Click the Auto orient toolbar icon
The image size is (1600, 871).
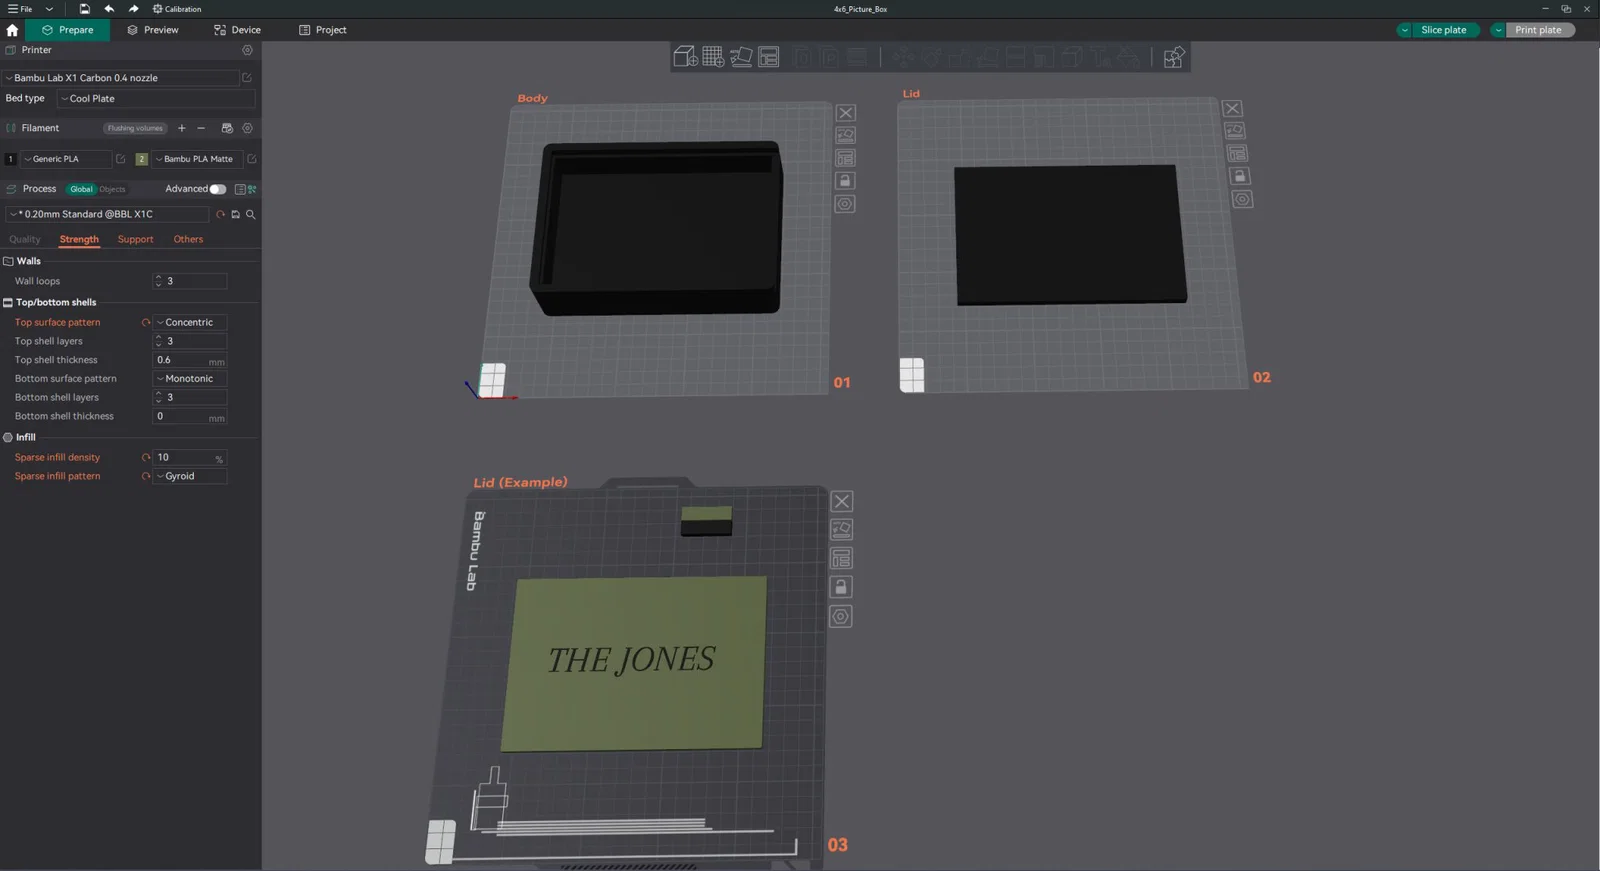click(741, 57)
